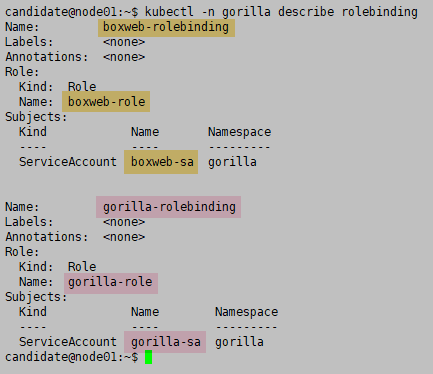Screen dimensions: 433x374
Task: Click the highlighted boxweb-sa service account
Action: pos(161,162)
